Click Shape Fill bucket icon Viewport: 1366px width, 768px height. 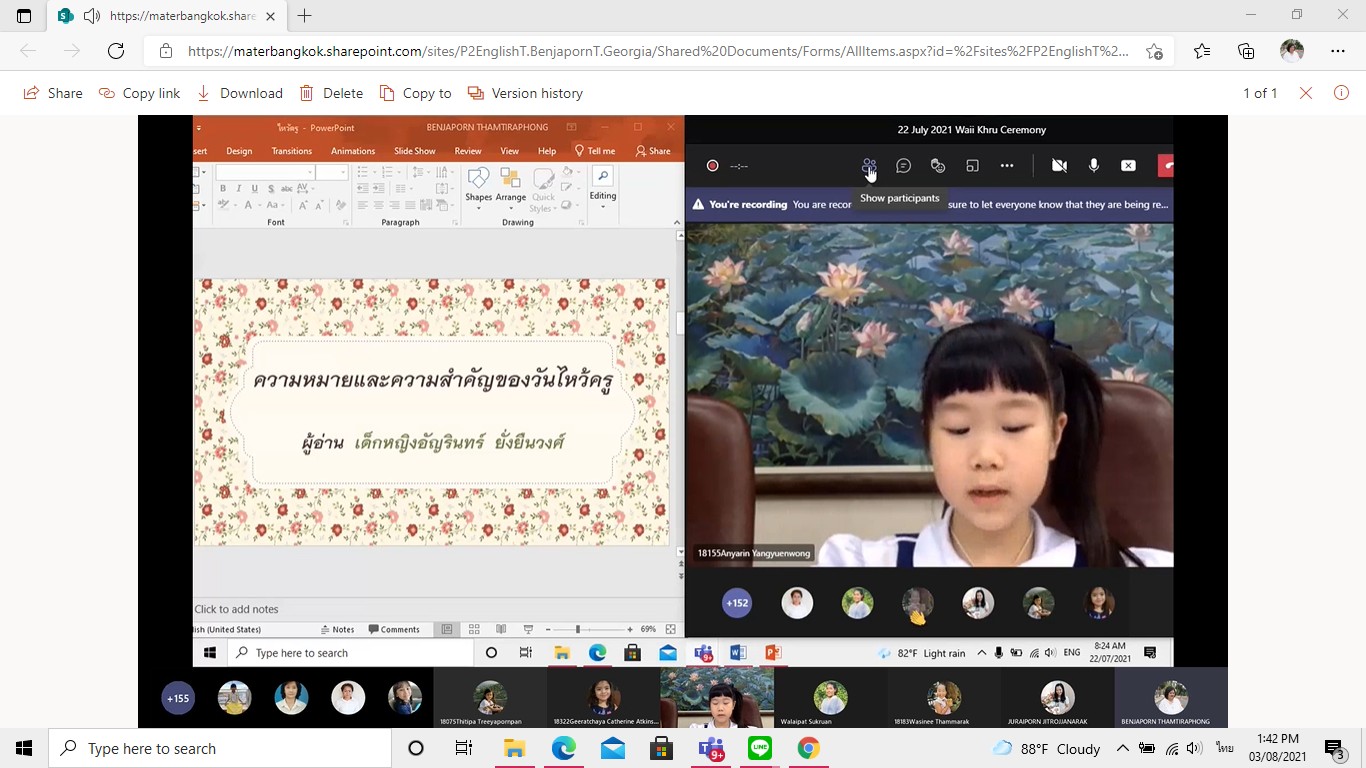click(x=567, y=173)
